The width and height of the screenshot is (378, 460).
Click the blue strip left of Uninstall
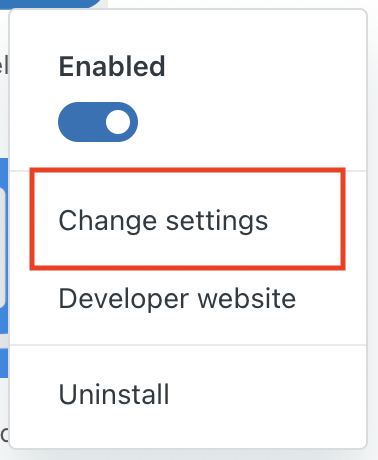click(4, 363)
